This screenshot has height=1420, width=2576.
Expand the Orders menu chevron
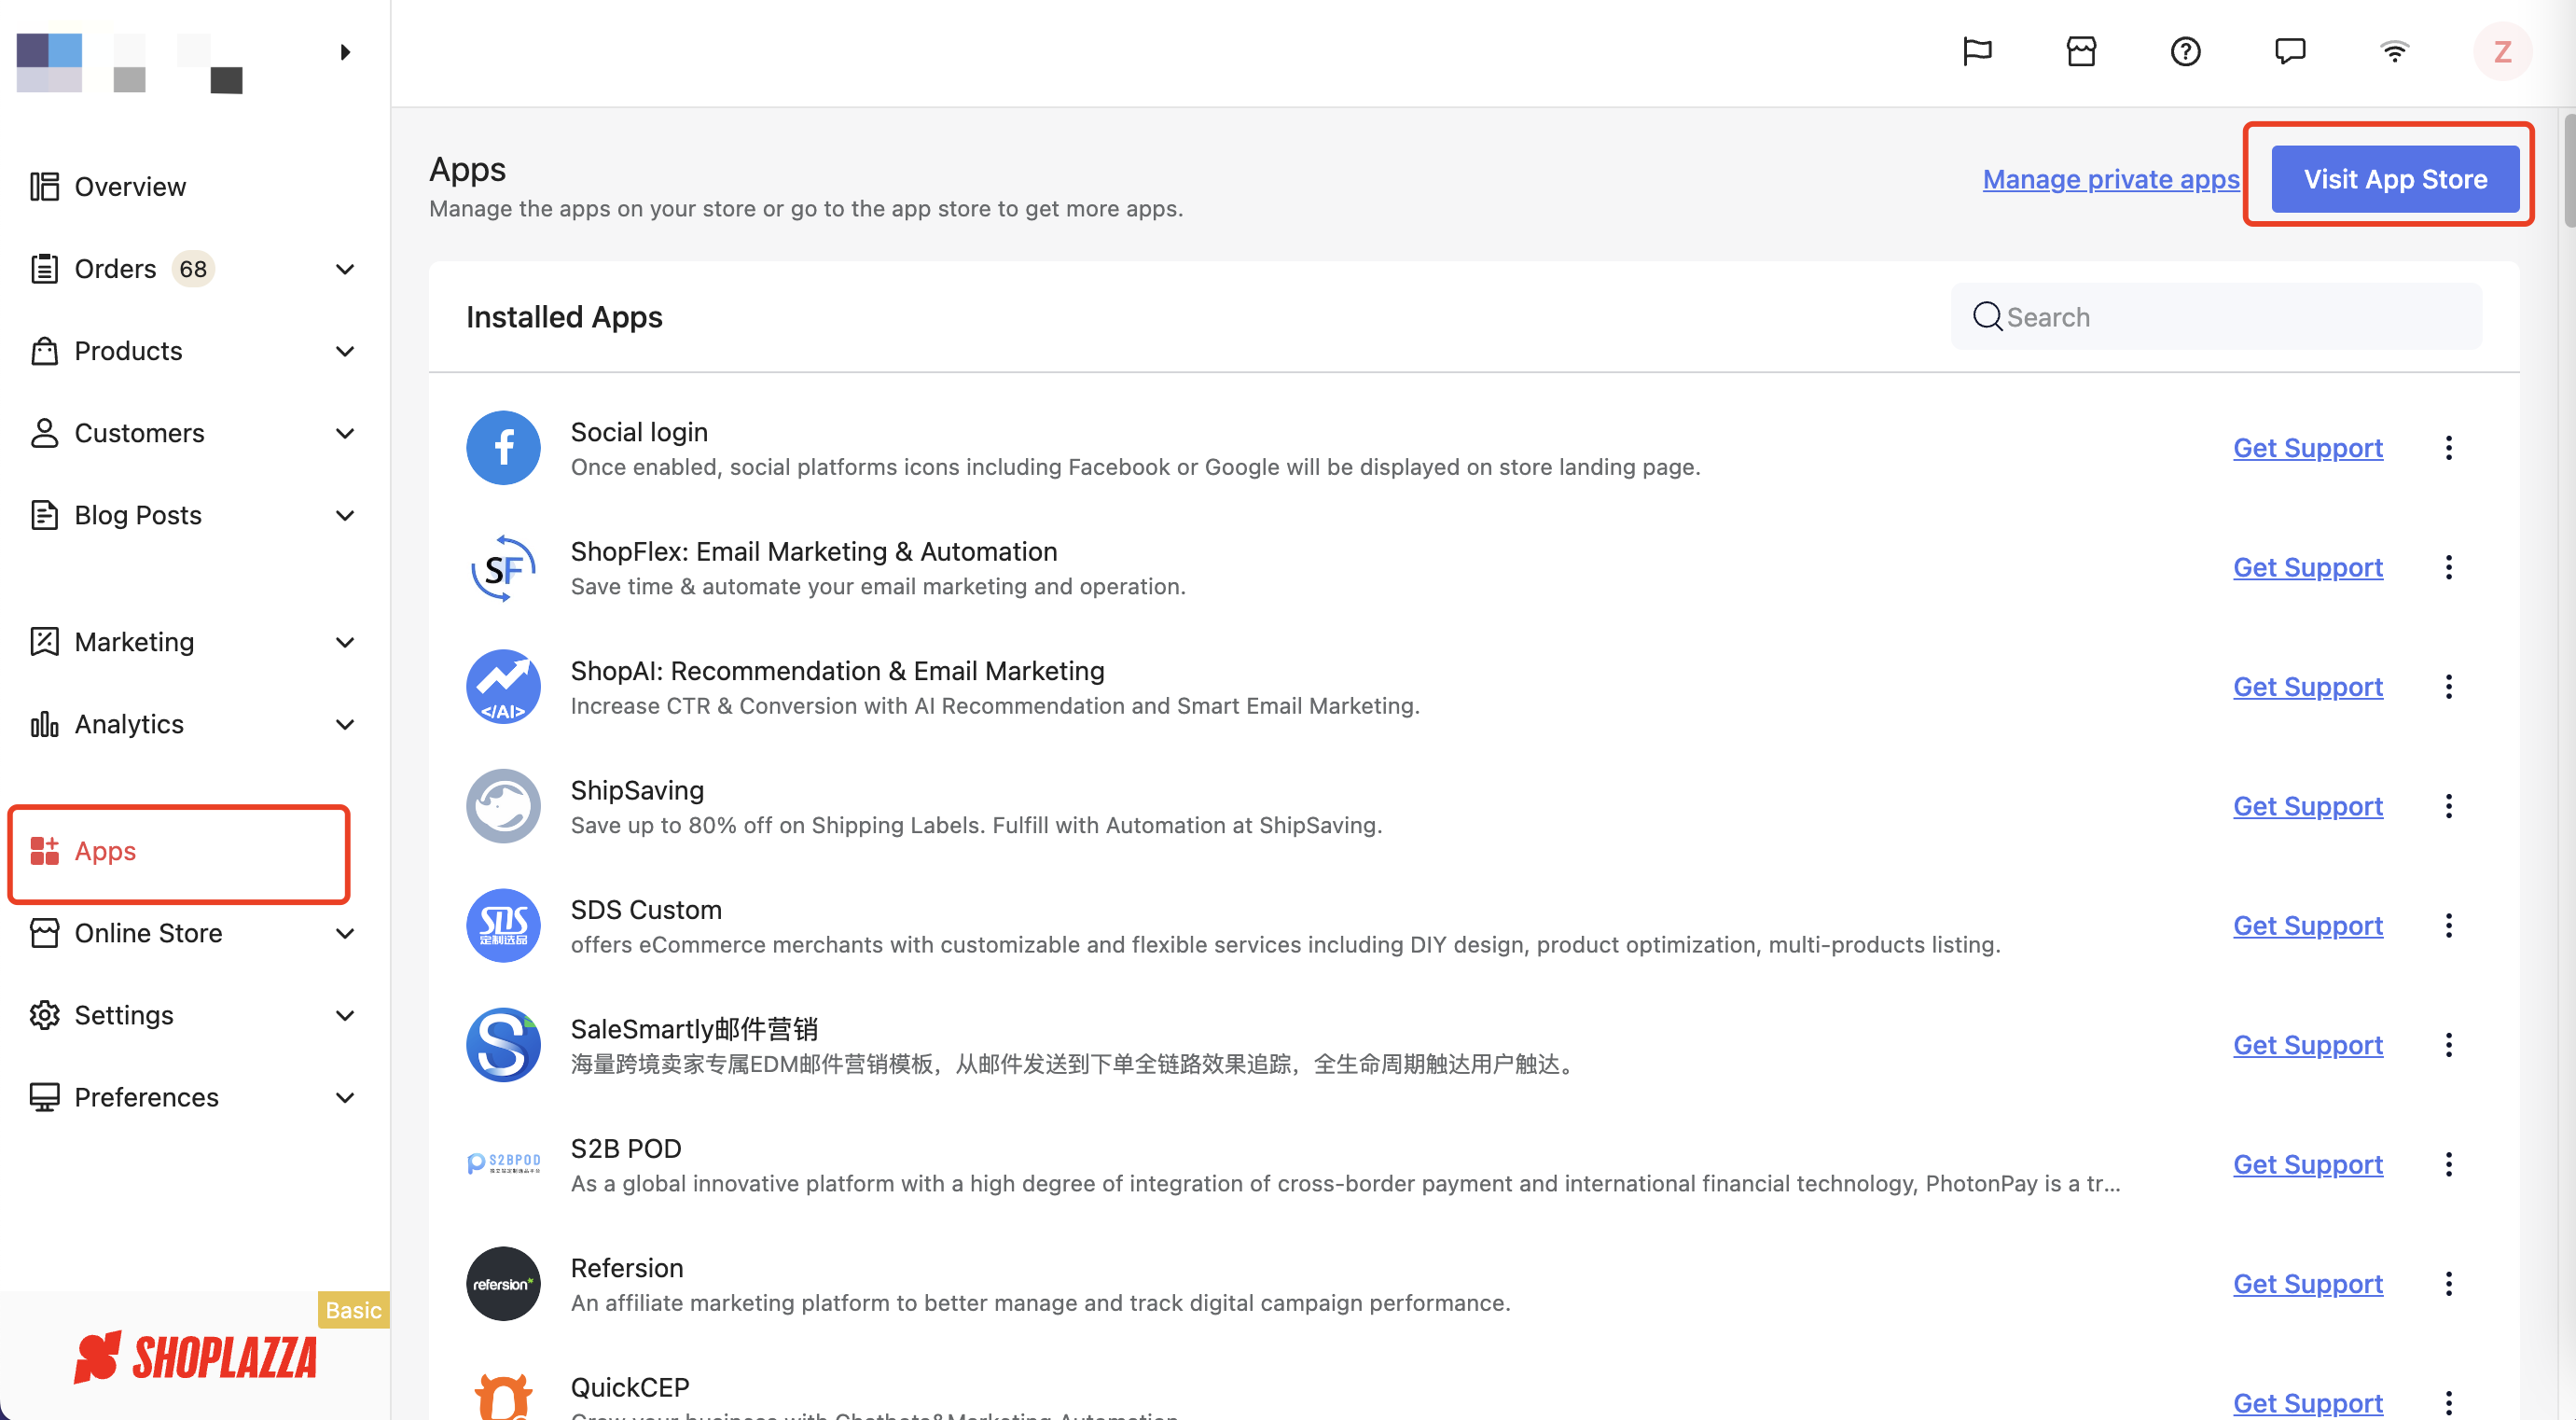345,269
